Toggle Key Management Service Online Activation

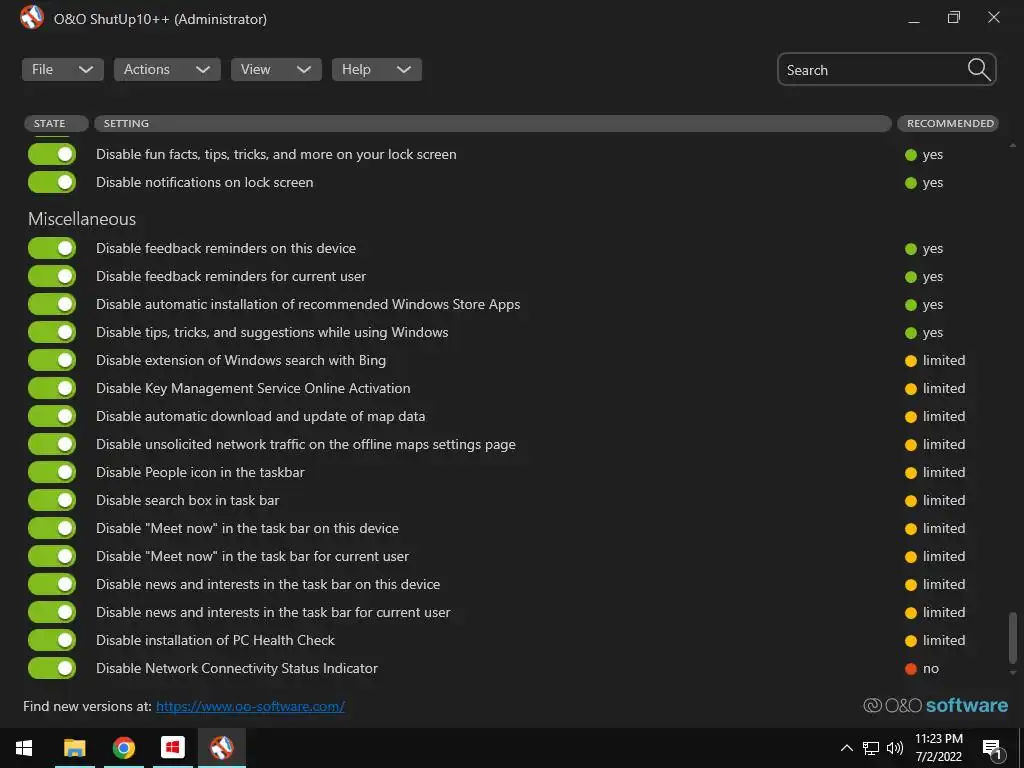tap(52, 389)
